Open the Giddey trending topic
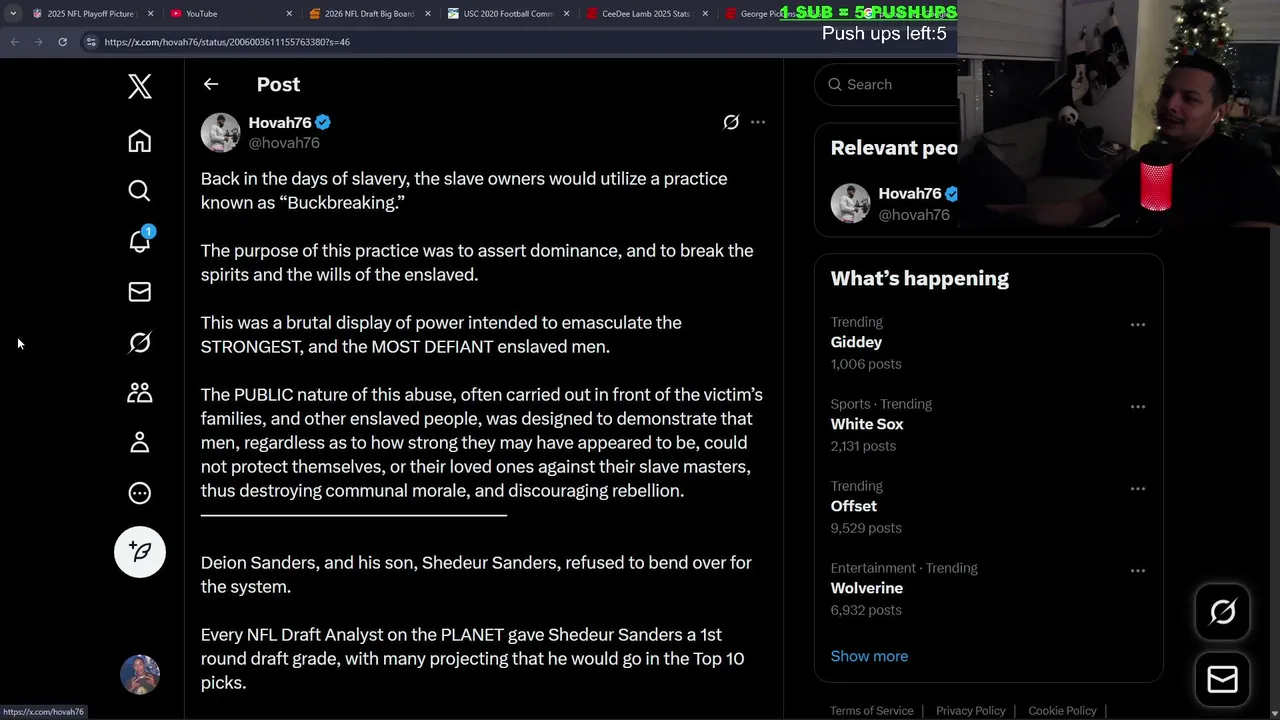The width and height of the screenshot is (1280, 720). [x=856, y=342]
